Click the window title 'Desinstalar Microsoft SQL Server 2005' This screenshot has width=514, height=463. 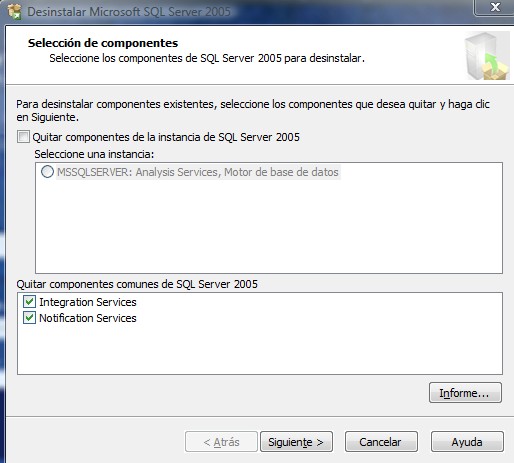click(129, 12)
